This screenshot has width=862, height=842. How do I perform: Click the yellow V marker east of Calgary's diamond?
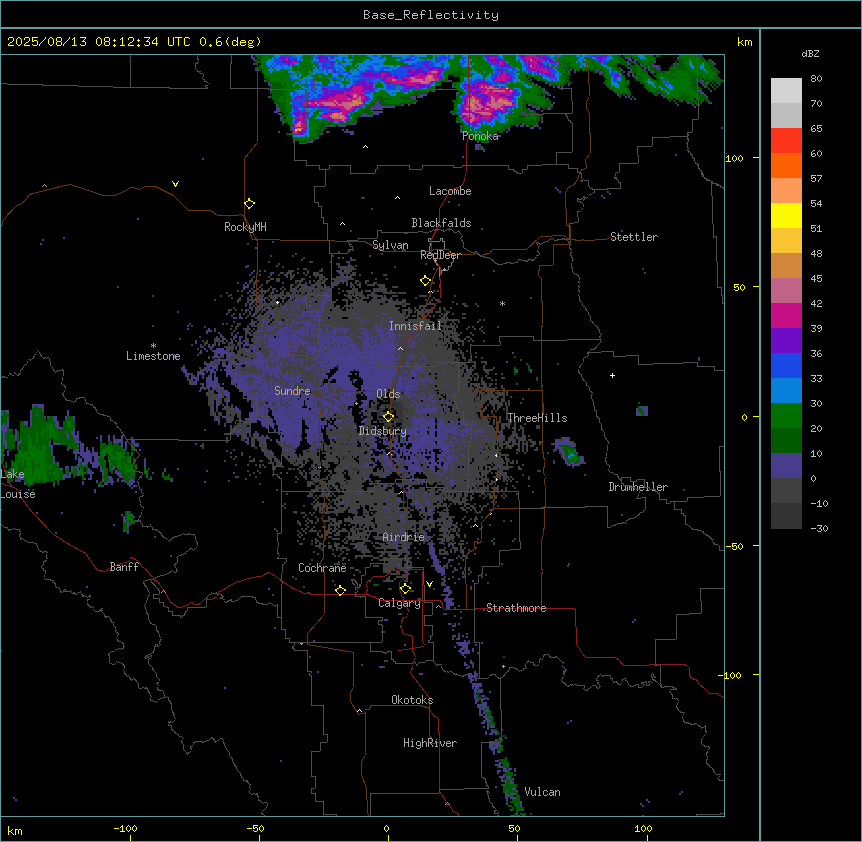click(429, 584)
